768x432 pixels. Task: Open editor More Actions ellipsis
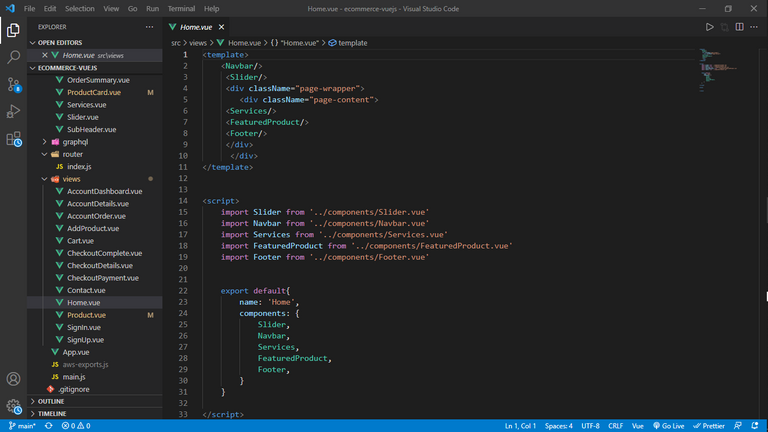(754, 27)
